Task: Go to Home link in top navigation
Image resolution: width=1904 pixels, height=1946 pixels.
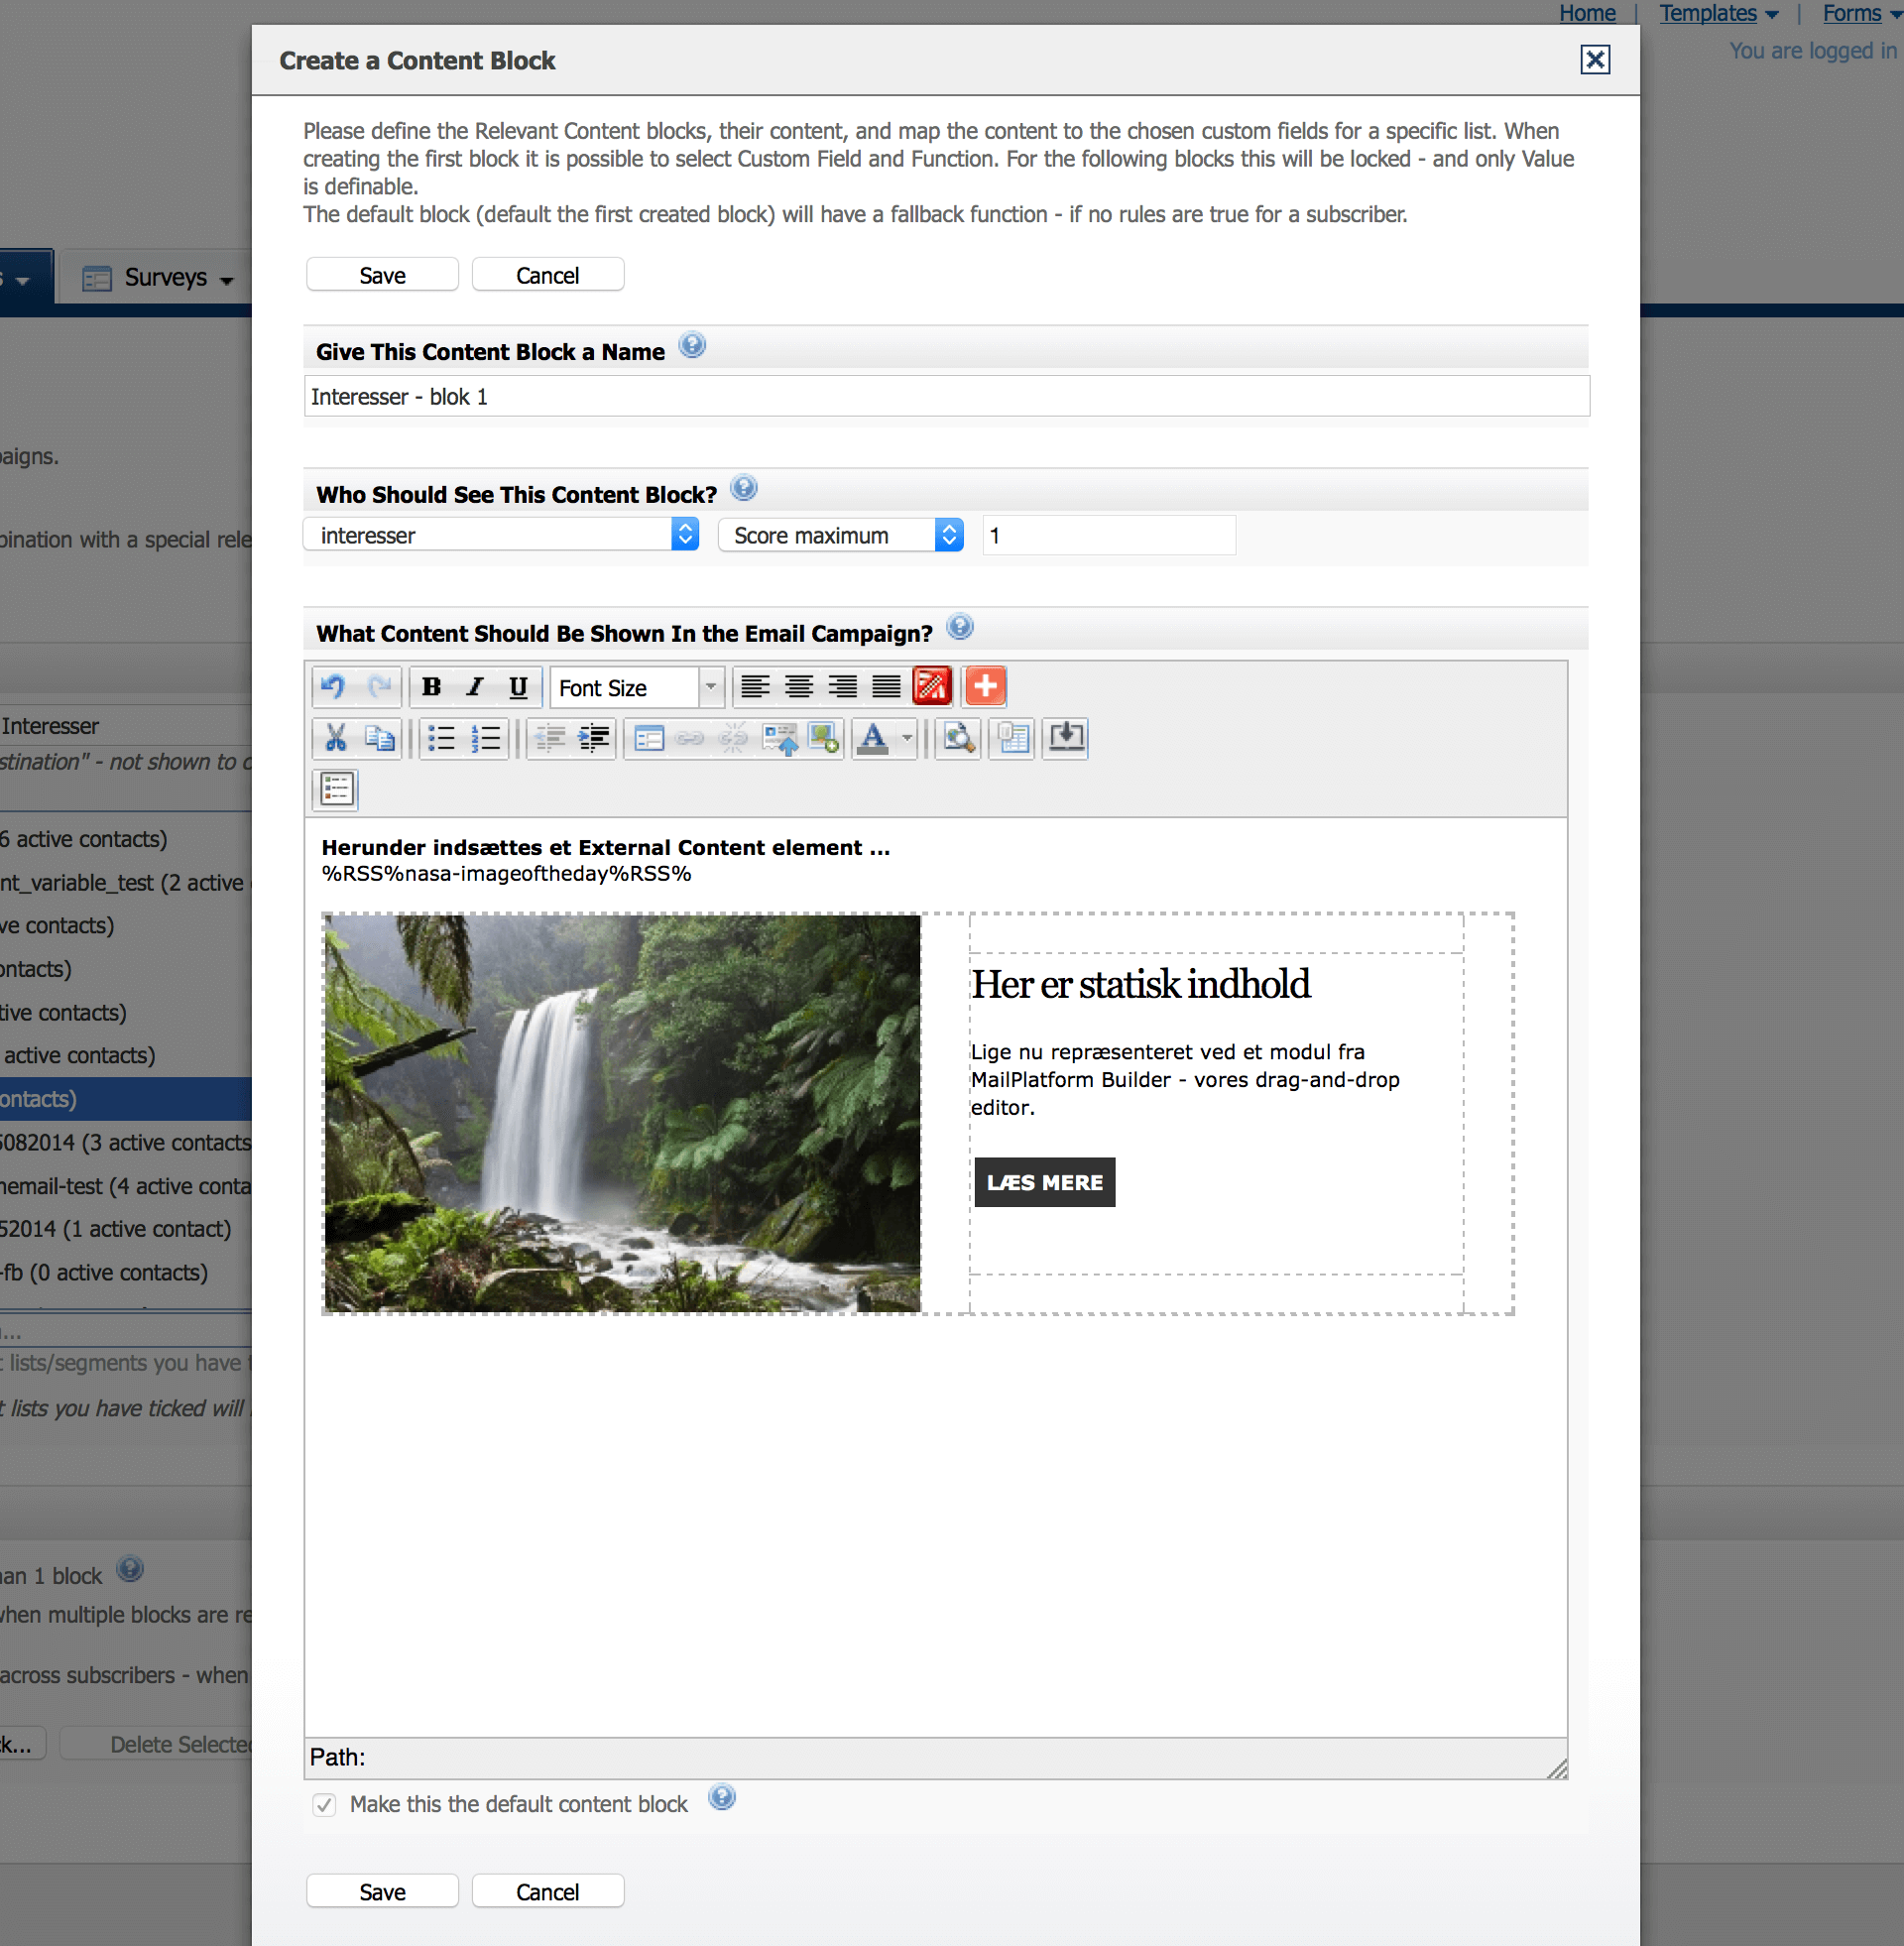Action: click(1587, 13)
